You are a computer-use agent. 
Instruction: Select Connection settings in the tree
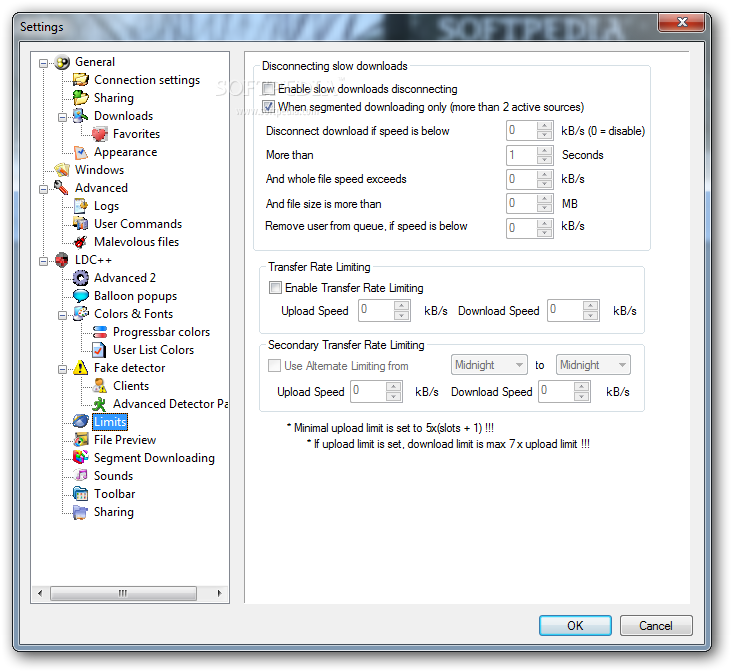[147, 80]
